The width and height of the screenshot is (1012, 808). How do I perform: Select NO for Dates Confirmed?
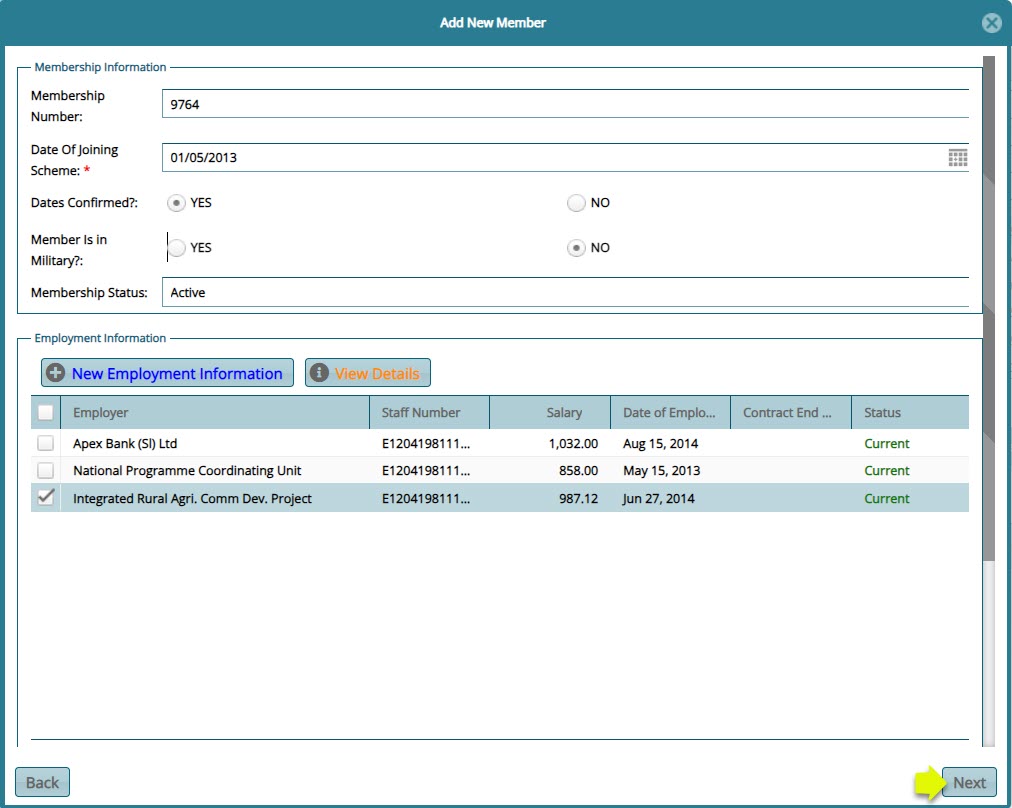click(576, 203)
